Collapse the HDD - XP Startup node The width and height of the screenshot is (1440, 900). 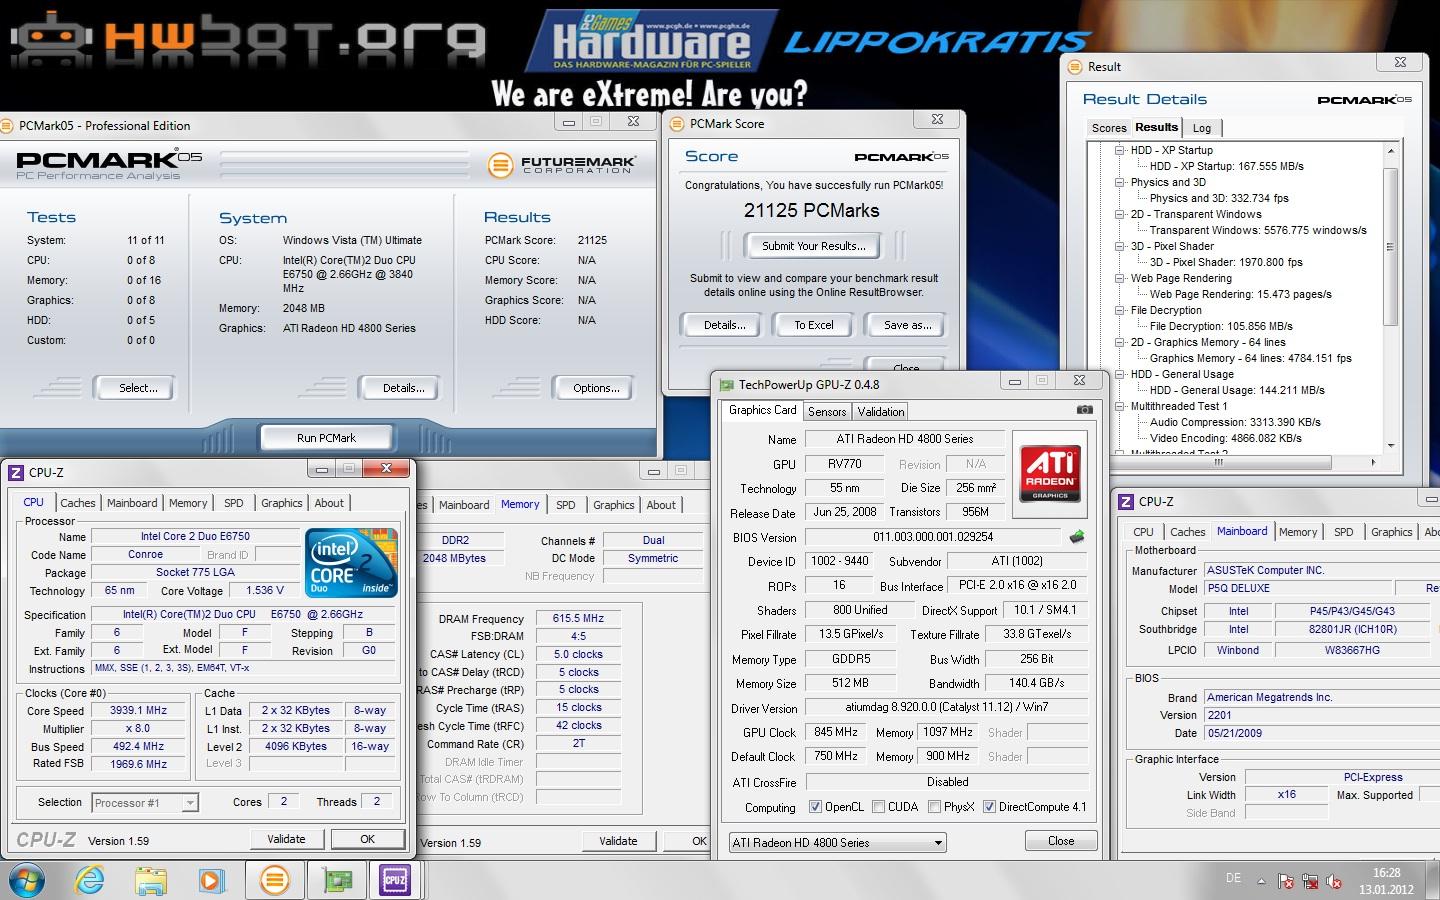pyautogui.click(x=1120, y=150)
